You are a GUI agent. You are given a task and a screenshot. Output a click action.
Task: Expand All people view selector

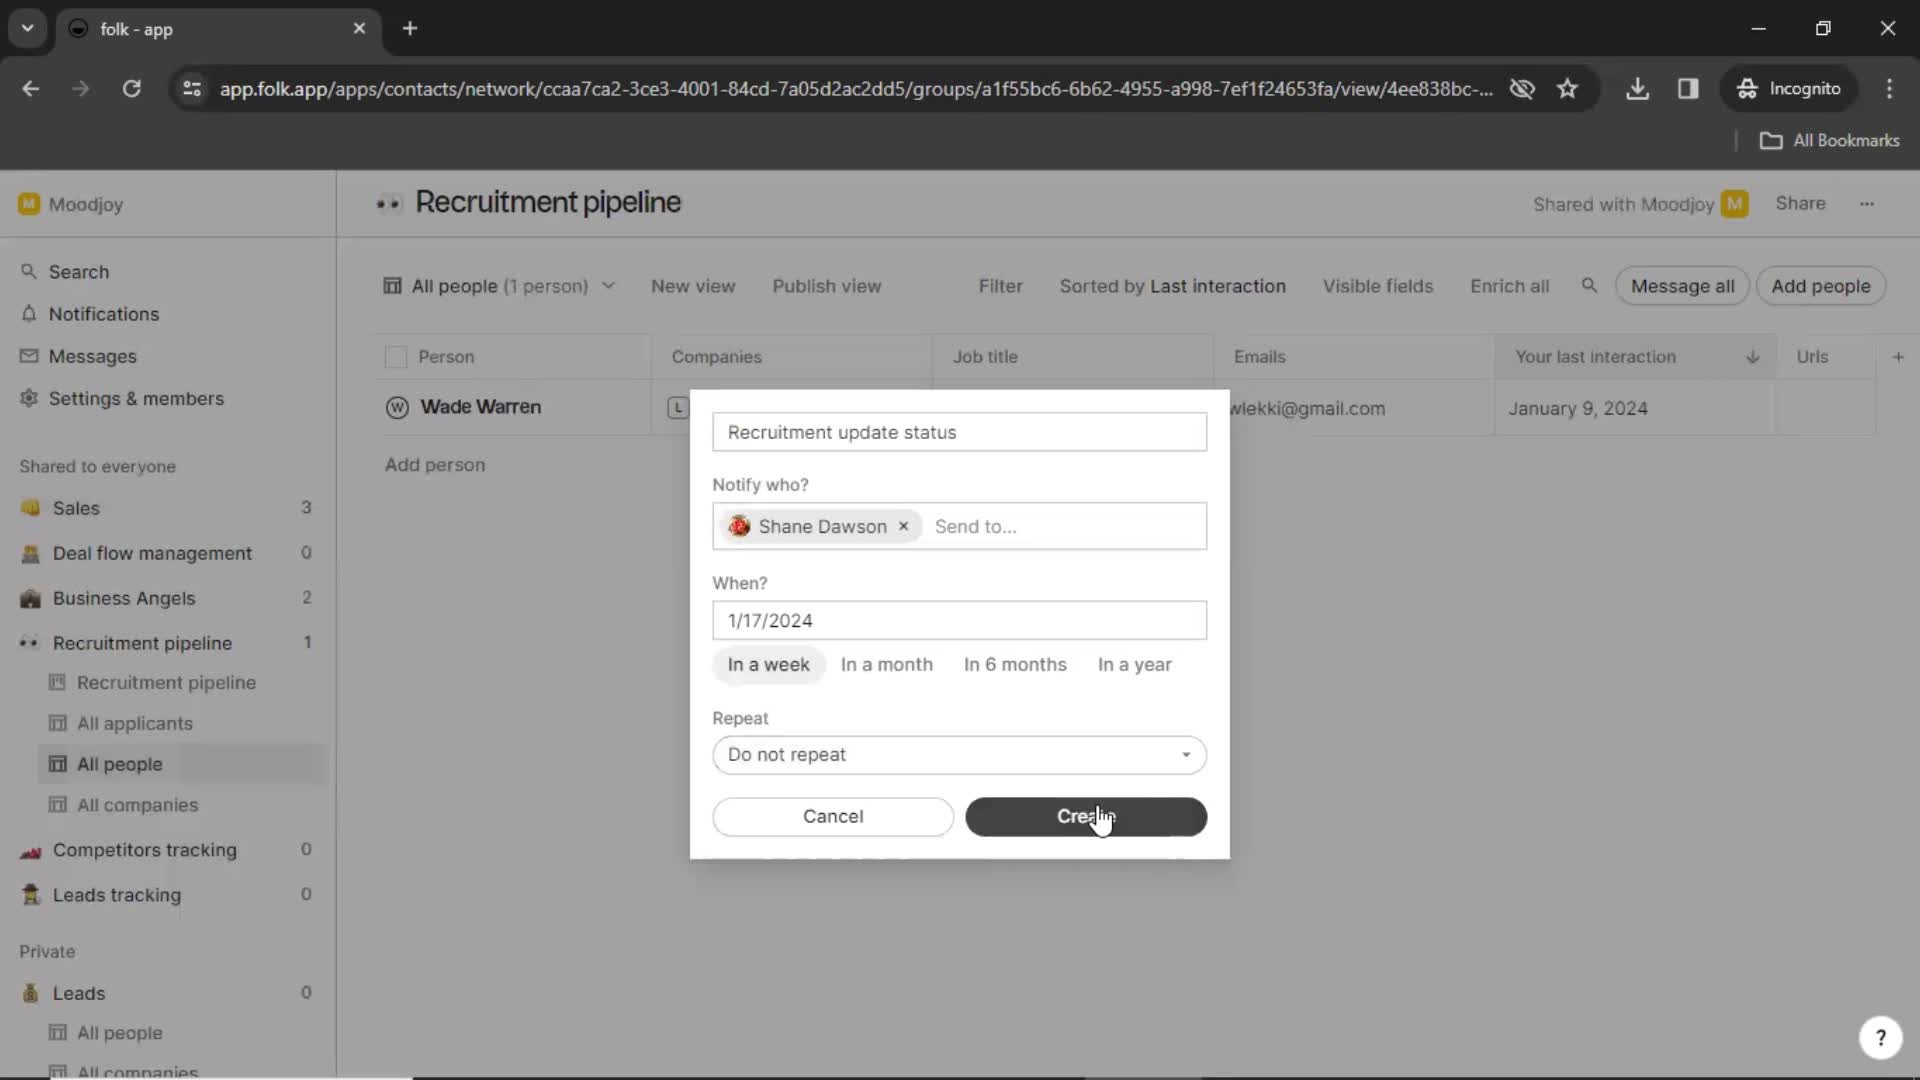pos(609,286)
